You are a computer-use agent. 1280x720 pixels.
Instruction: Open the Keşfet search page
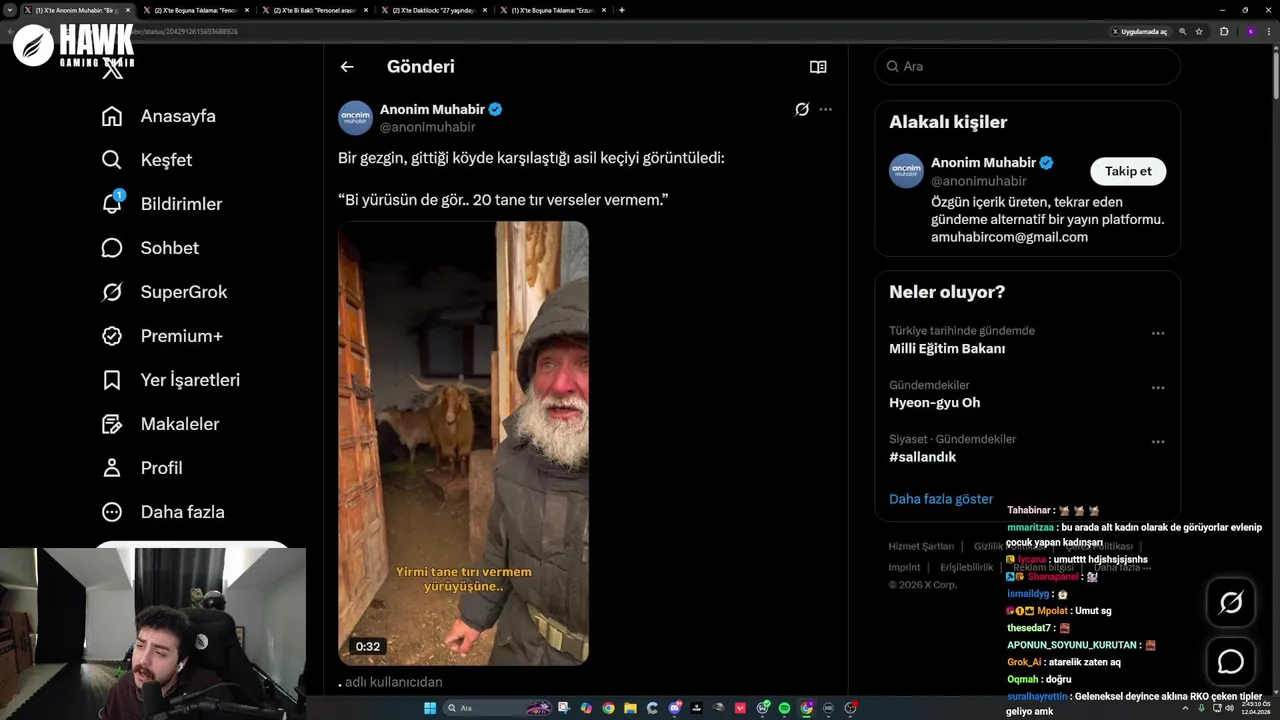[147, 160]
